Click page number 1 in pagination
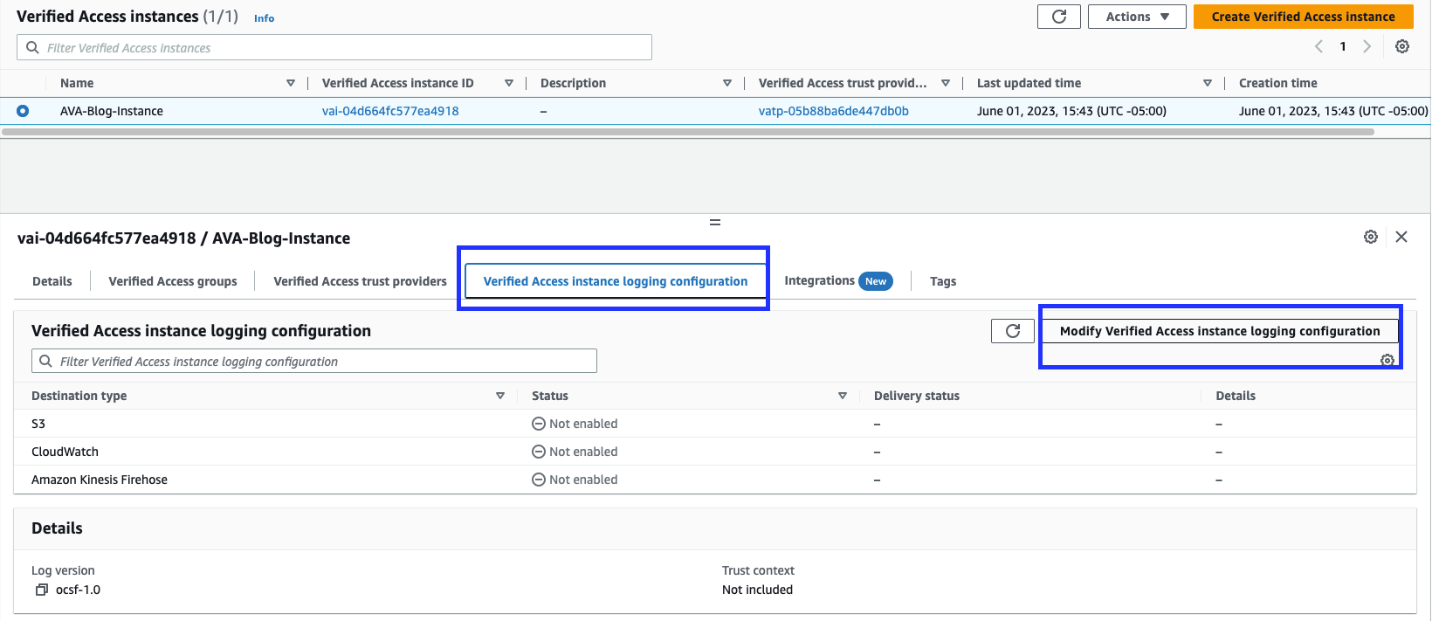The width and height of the screenshot is (1432, 621). click(1341, 46)
